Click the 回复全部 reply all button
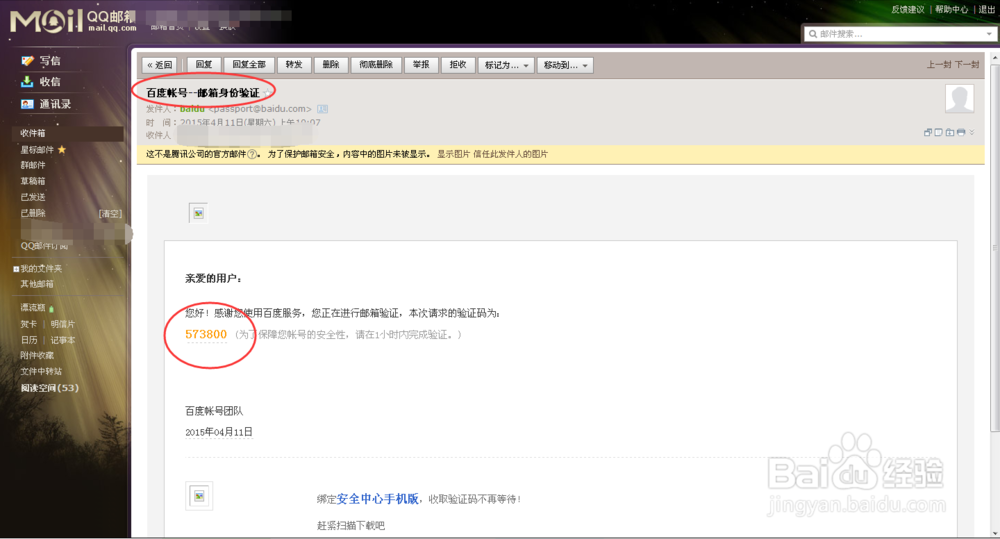The height and width of the screenshot is (539, 1000). 249,65
